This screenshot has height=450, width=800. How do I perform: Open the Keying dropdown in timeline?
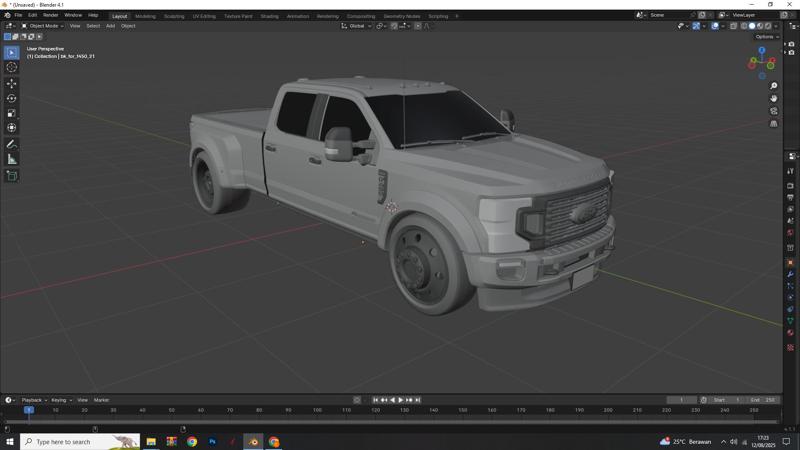tap(62, 400)
